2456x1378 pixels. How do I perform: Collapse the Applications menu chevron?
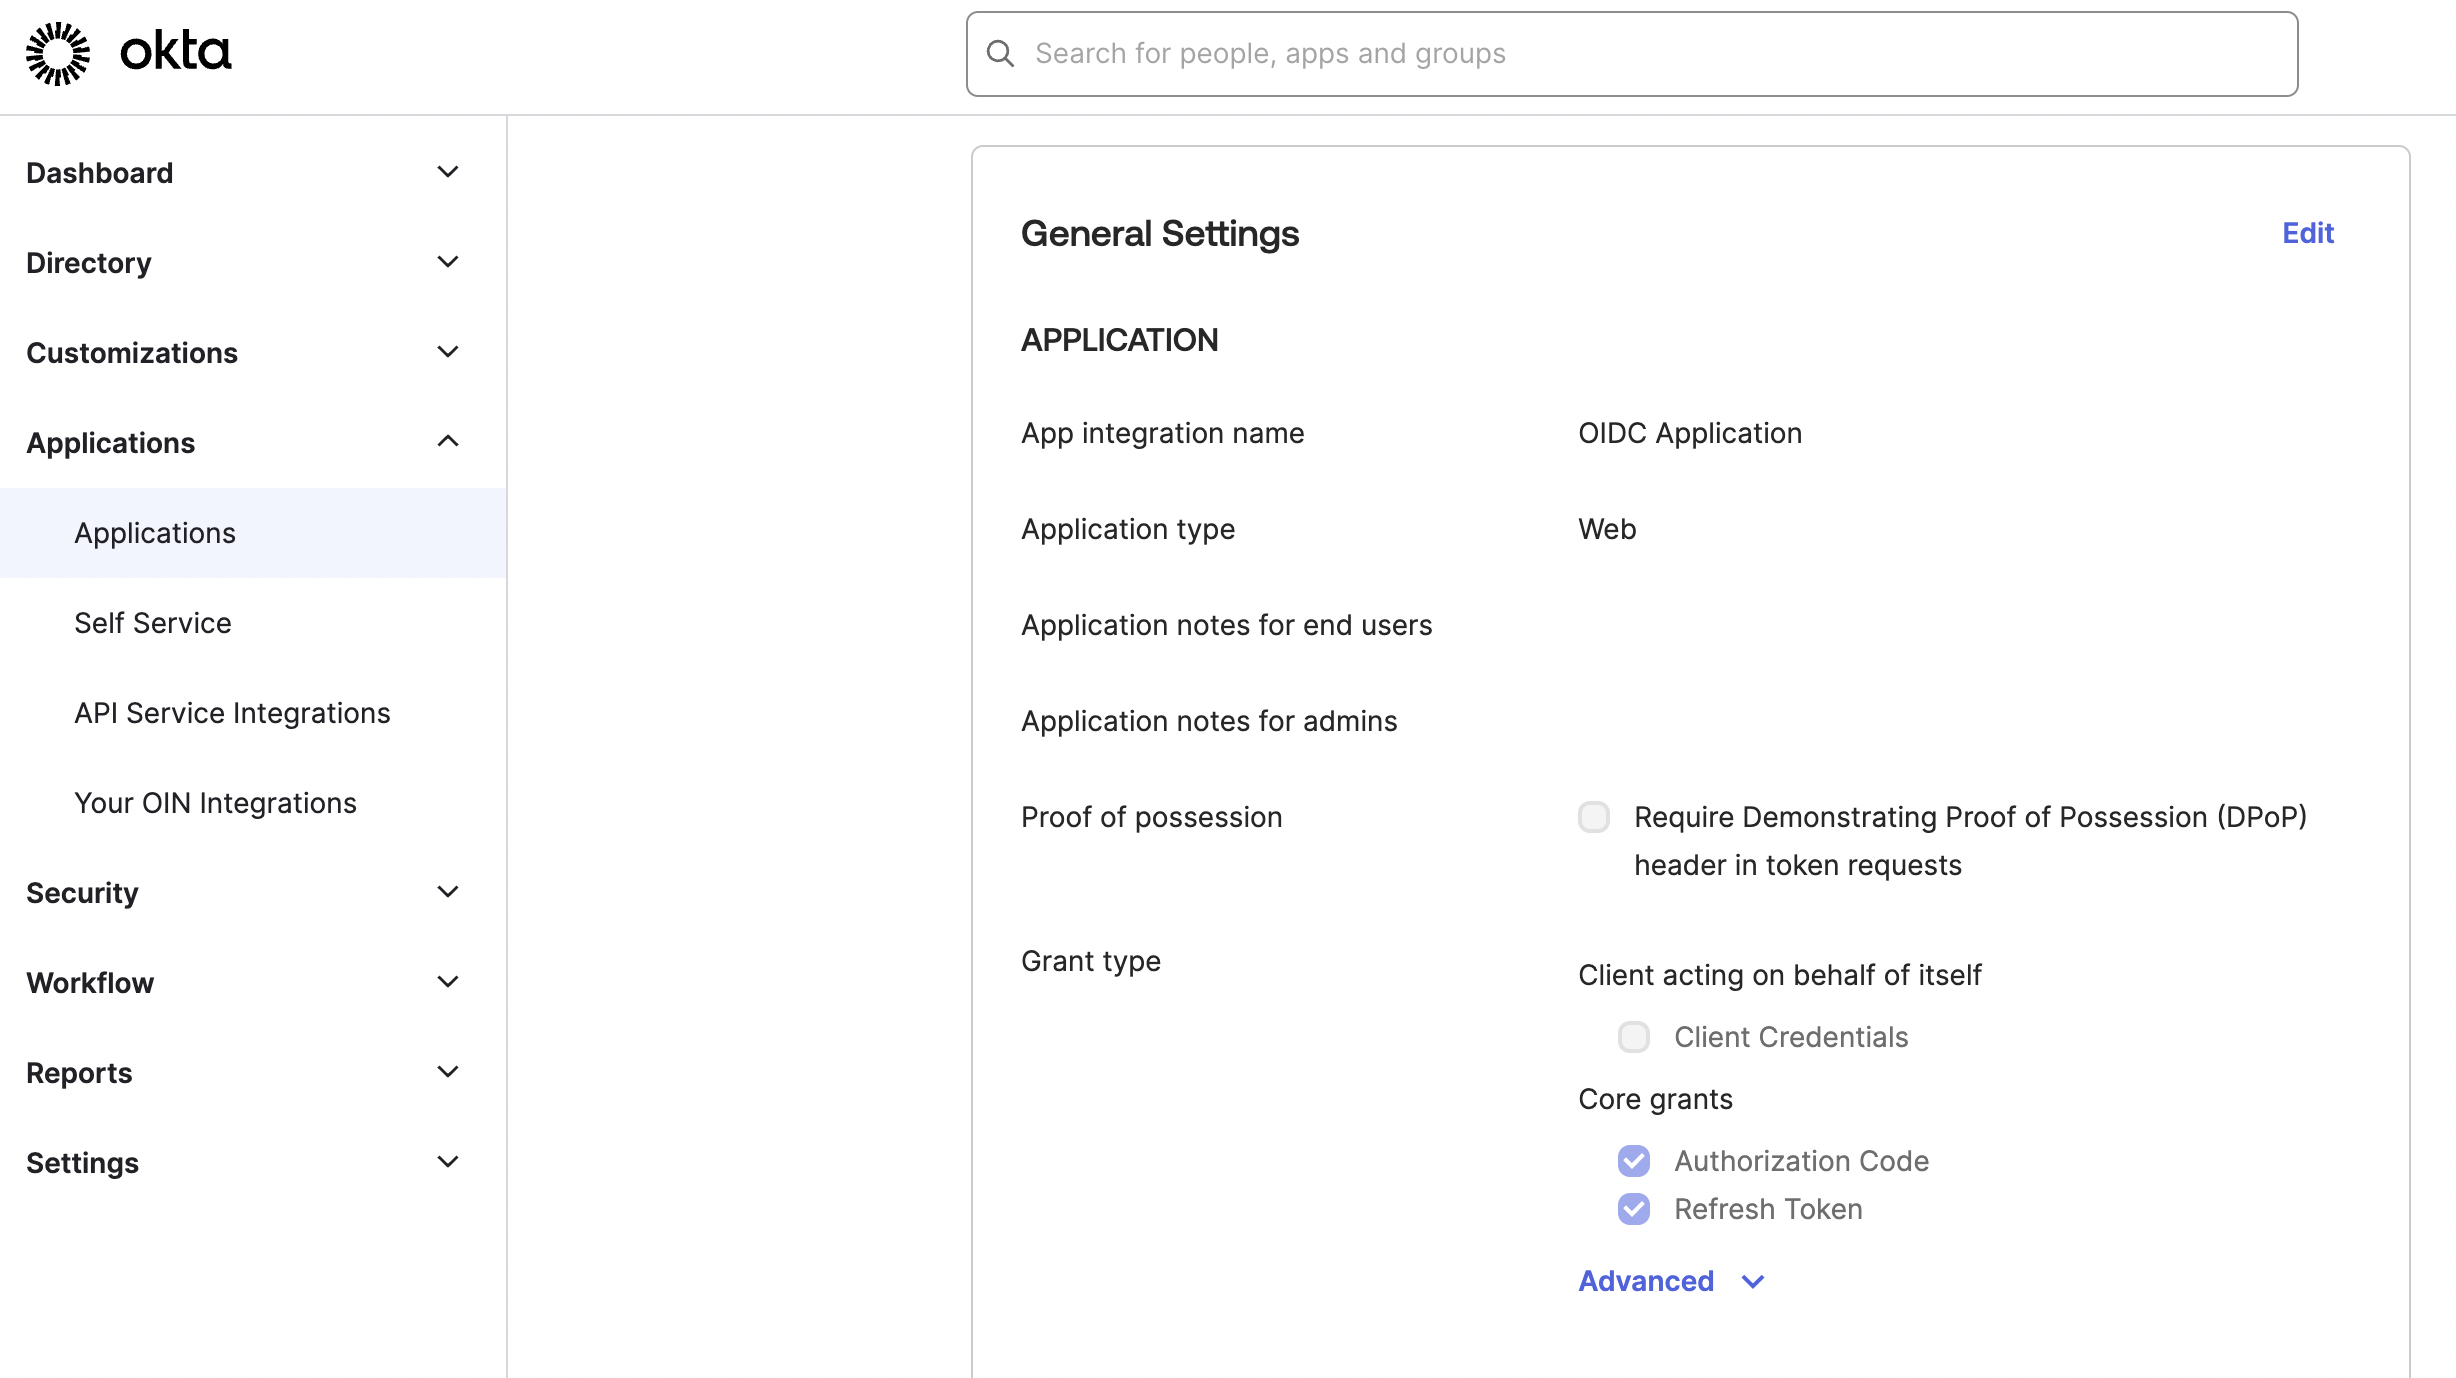pos(448,441)
